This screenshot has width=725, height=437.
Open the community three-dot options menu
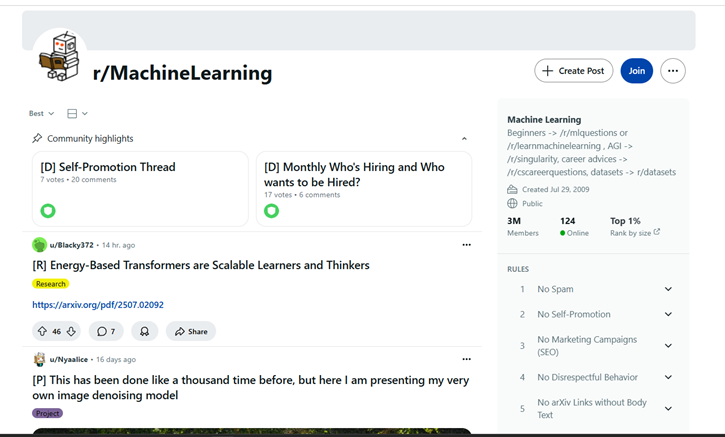coord(673,71)
